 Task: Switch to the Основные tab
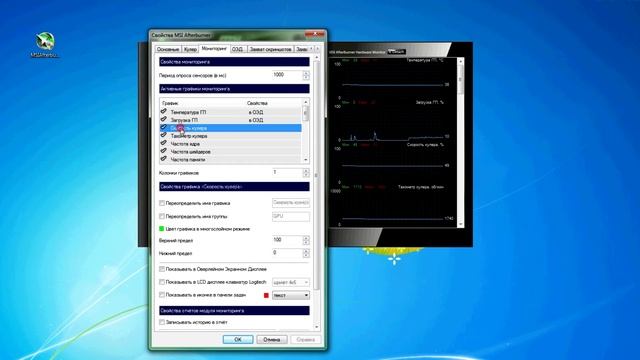[x=168, y=49]
